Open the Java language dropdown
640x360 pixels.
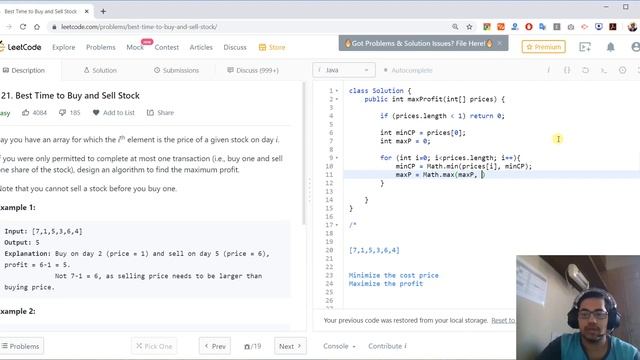point(344,70)
